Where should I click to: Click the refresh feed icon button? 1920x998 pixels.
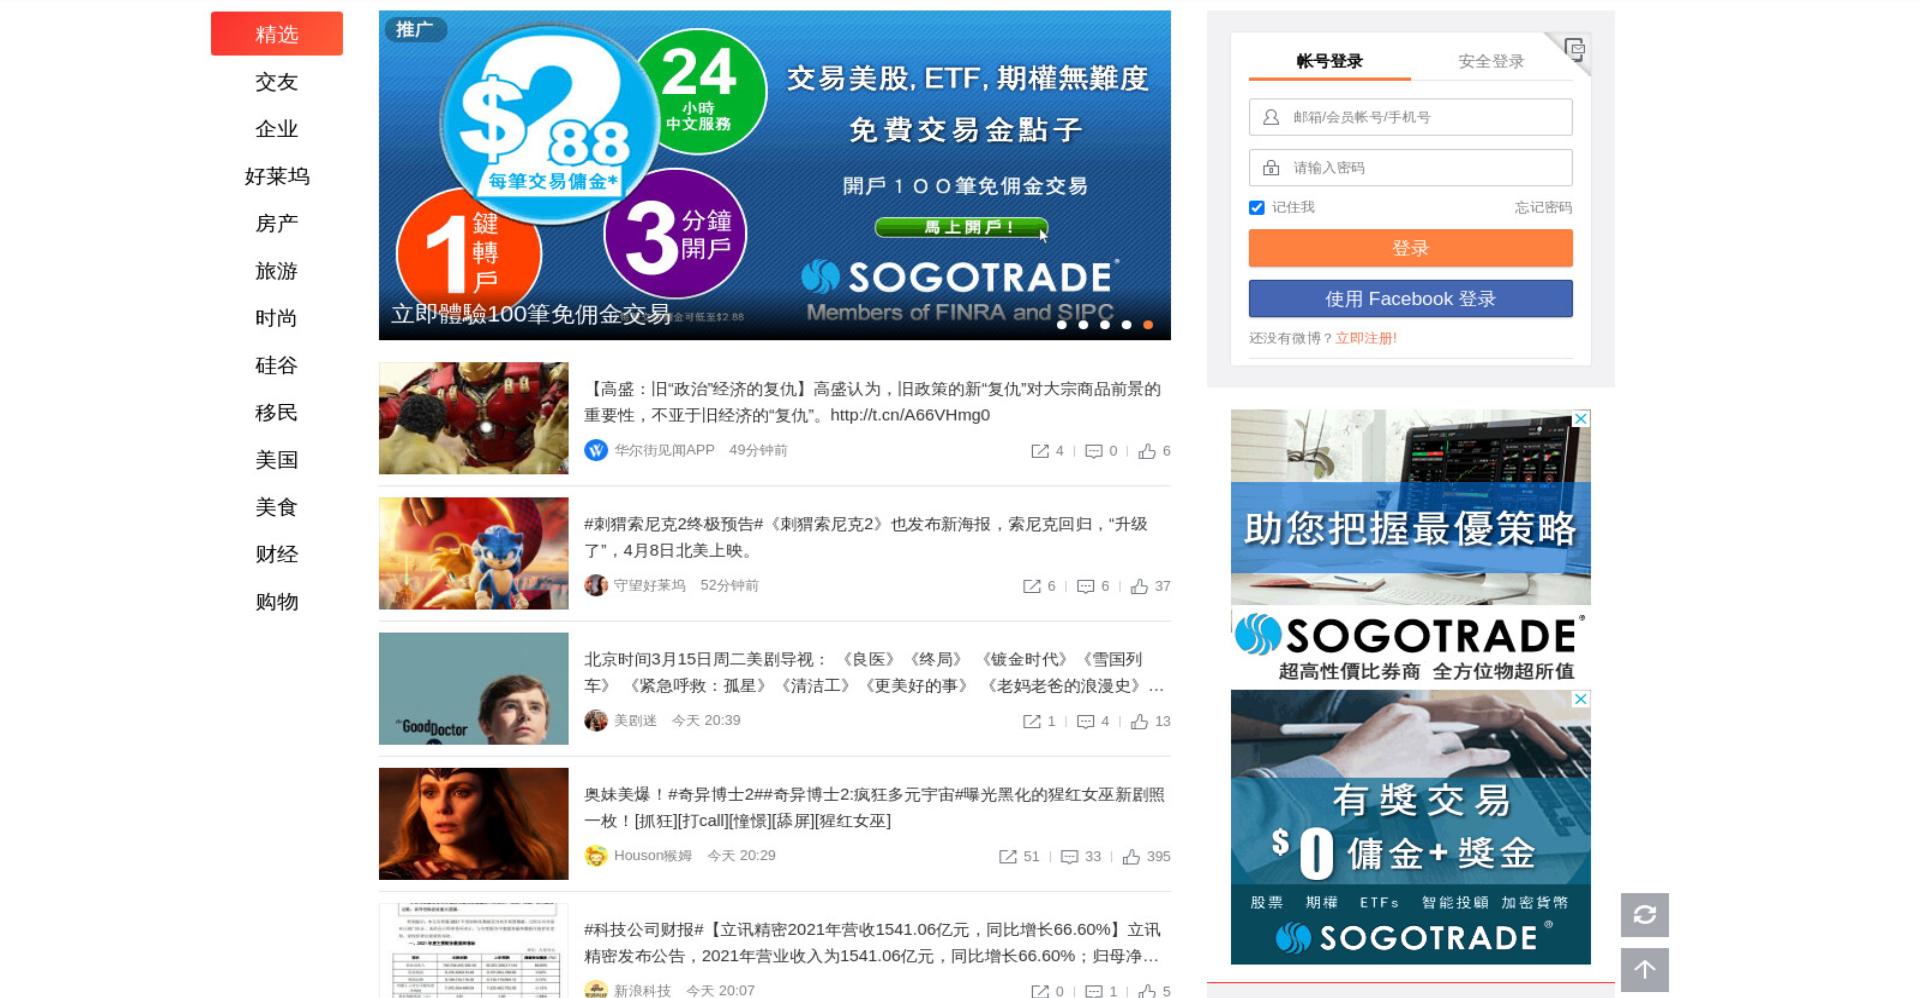click(x=1644, y=915)
